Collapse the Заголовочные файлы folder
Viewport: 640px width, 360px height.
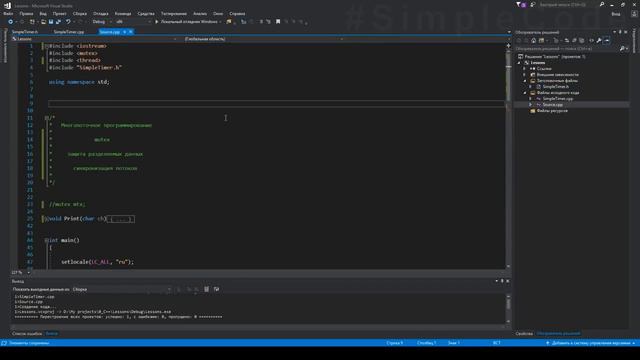[525, 81]
